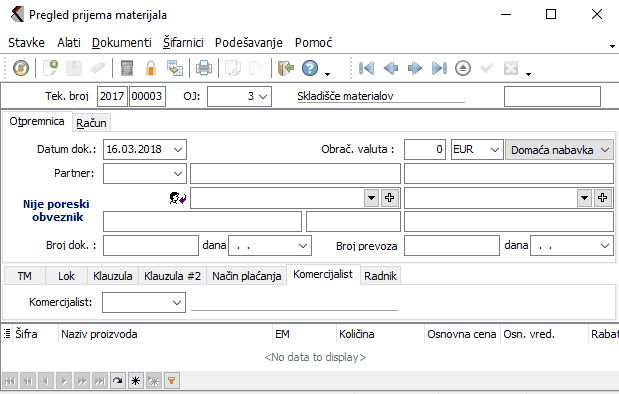Click the Tek. broj 00003 number field

coord(147,96)
